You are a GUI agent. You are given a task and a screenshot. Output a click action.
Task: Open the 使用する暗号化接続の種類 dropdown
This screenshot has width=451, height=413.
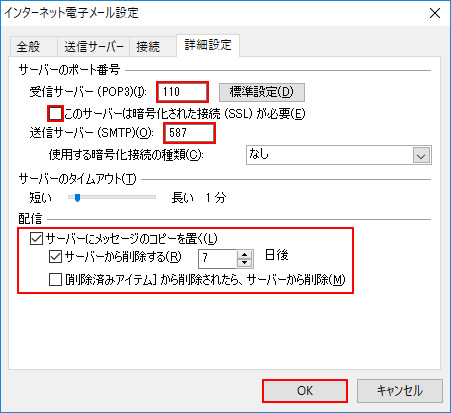coord(339,155)
